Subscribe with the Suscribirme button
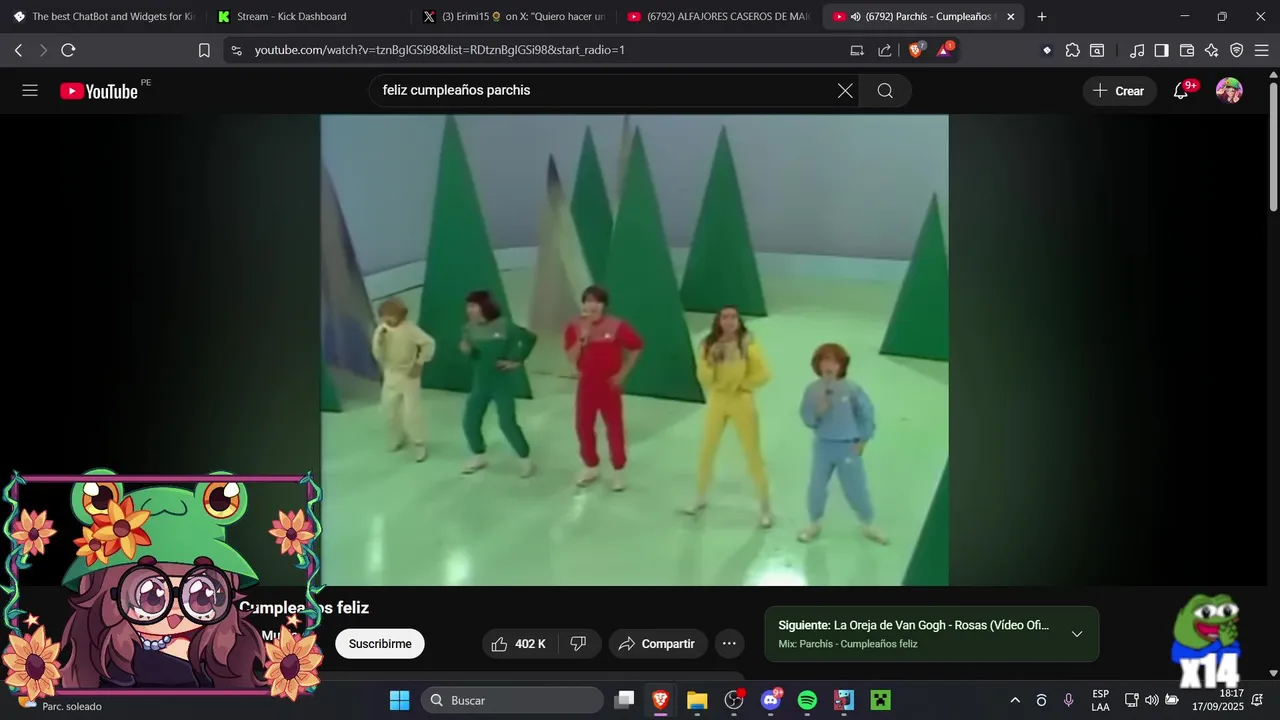This screenshot has height=720, width=1280. [x=380, y=644]
